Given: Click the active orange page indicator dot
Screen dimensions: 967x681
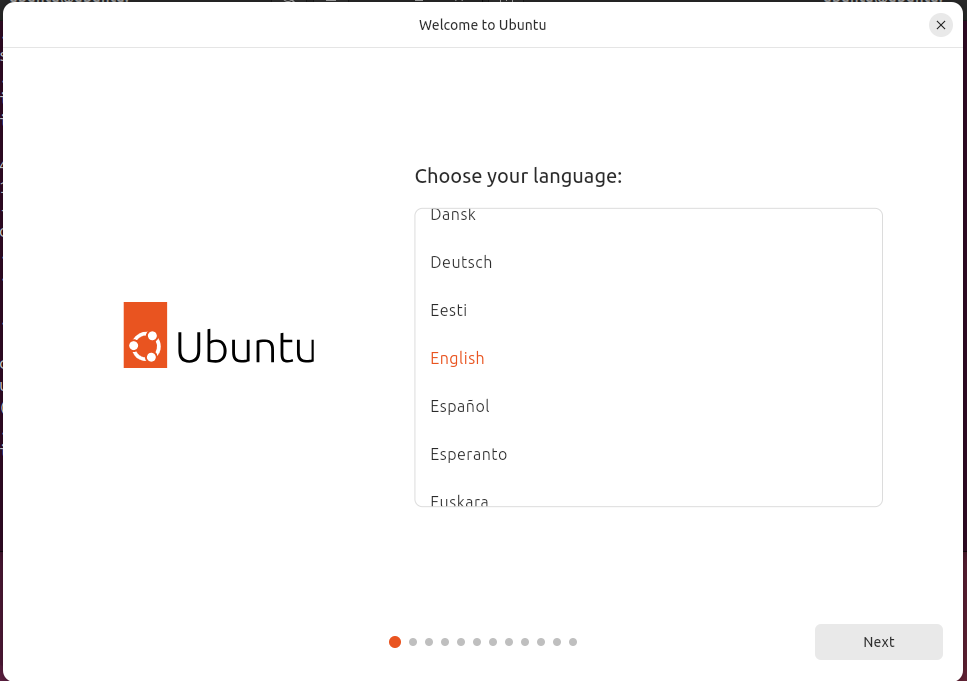Looking at the screenshot, I should [x=395, y=642].
